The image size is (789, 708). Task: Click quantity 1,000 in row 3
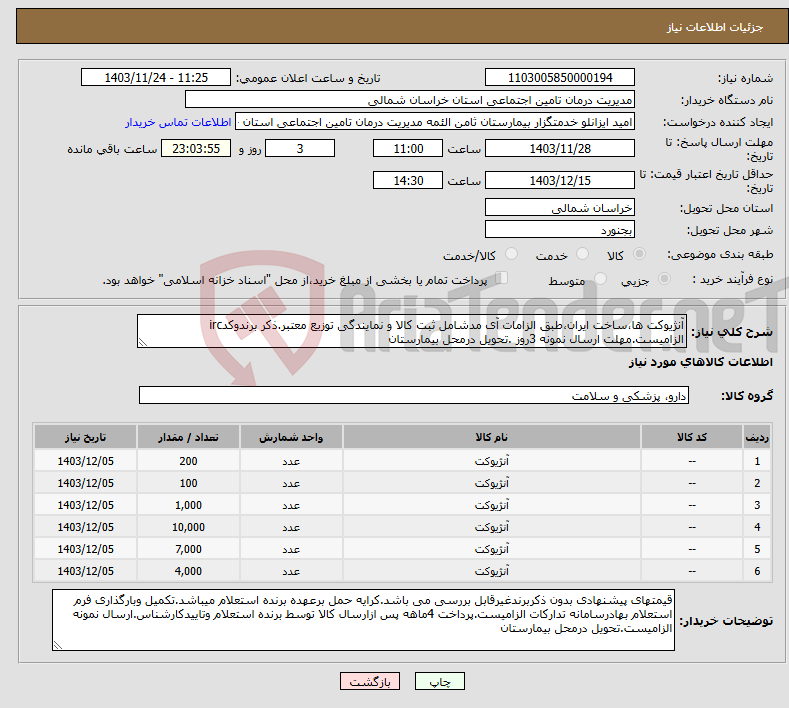coord(188,505)
